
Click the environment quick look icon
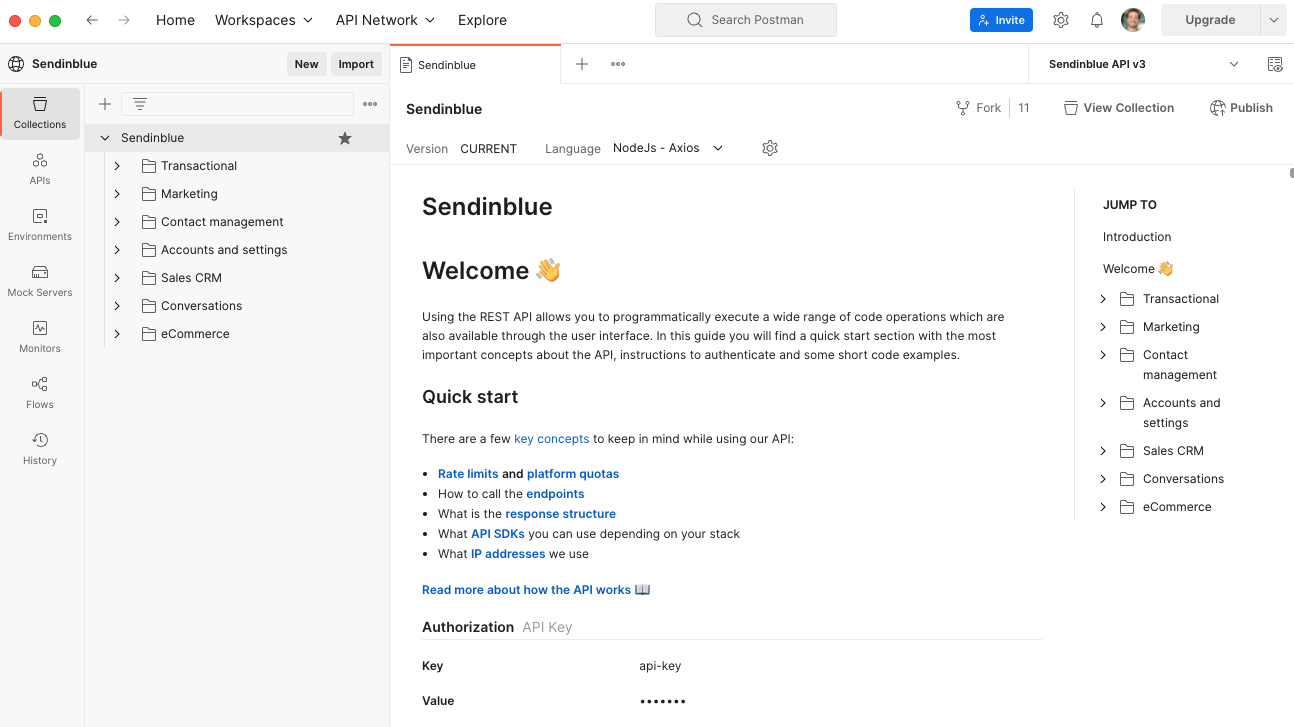coord(1275,64)
